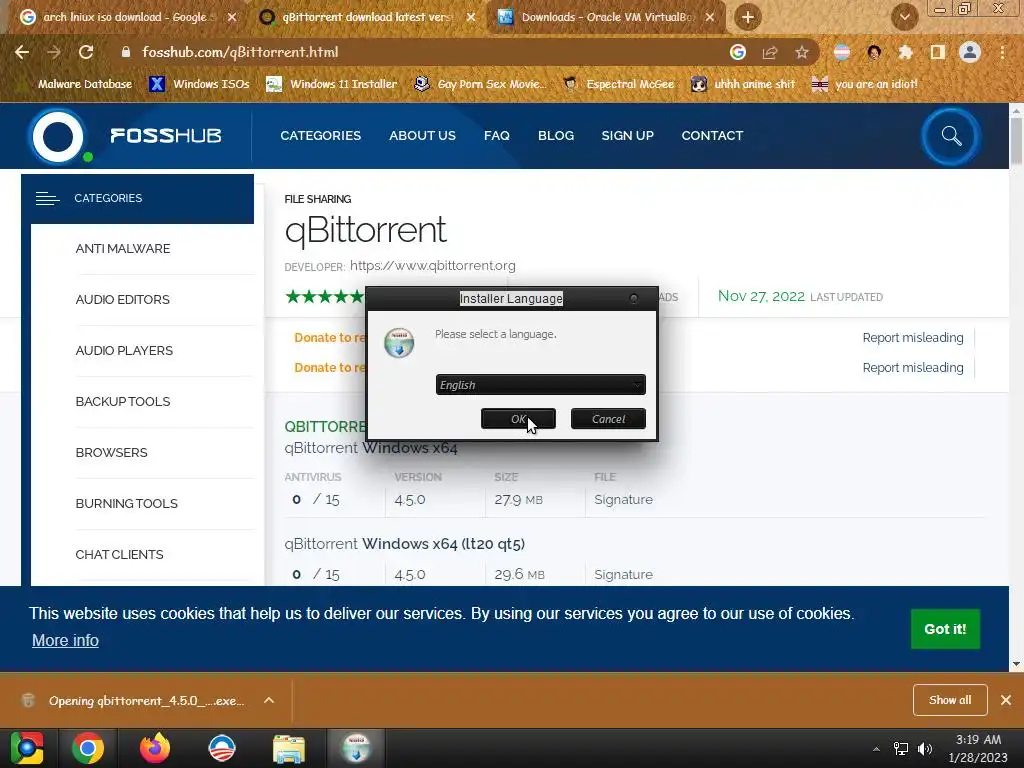This screenshot has width=1024, height=768.
Task: Open the FossHub search magnifier
Action: pos(951,136)
